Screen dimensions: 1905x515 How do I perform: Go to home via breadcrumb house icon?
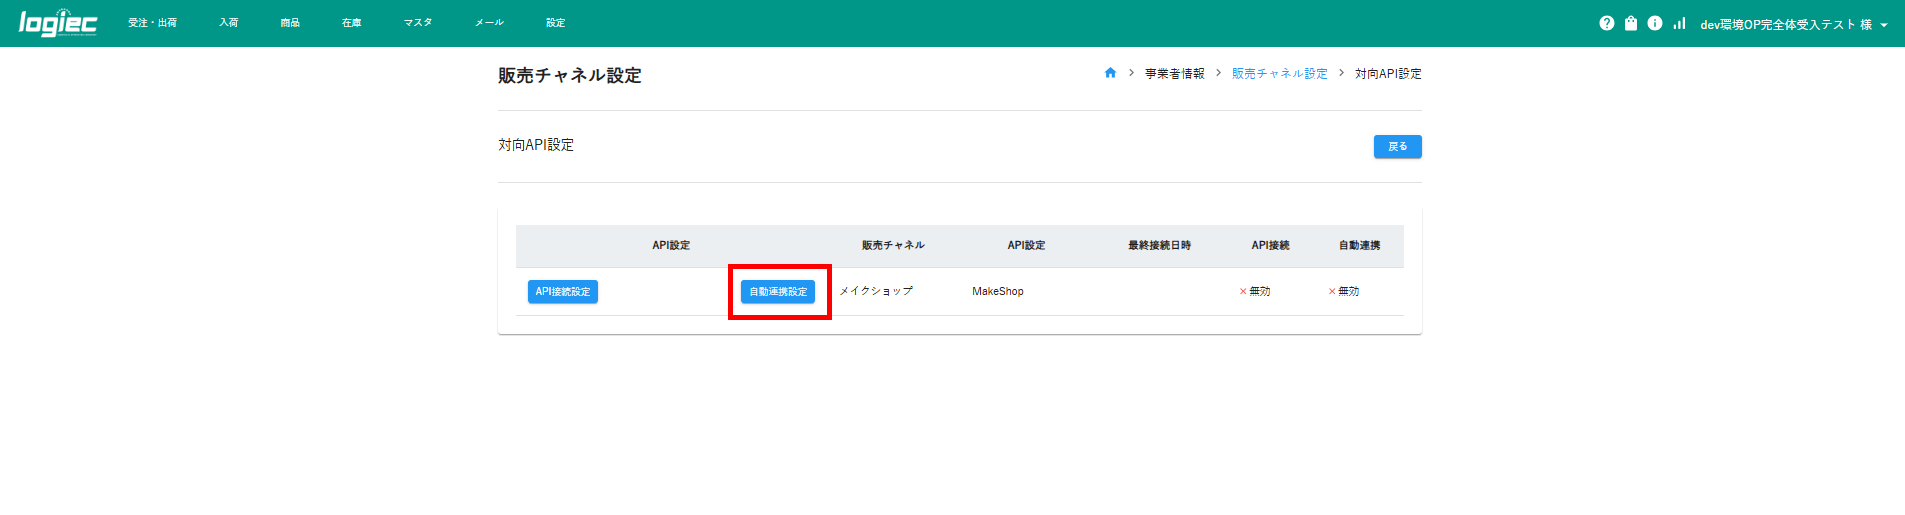1110,73
